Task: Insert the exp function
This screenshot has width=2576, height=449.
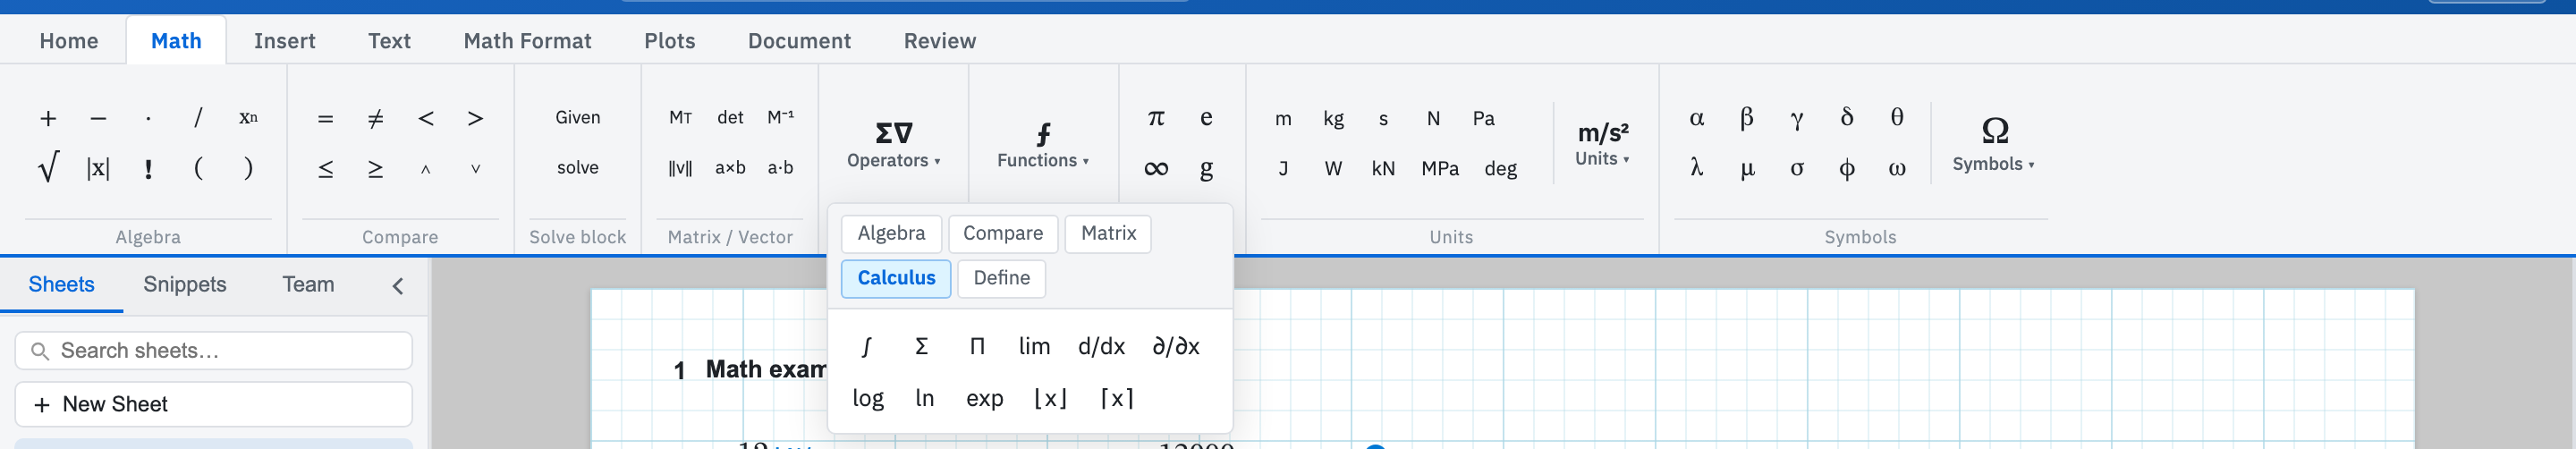Action: (984, 398)
